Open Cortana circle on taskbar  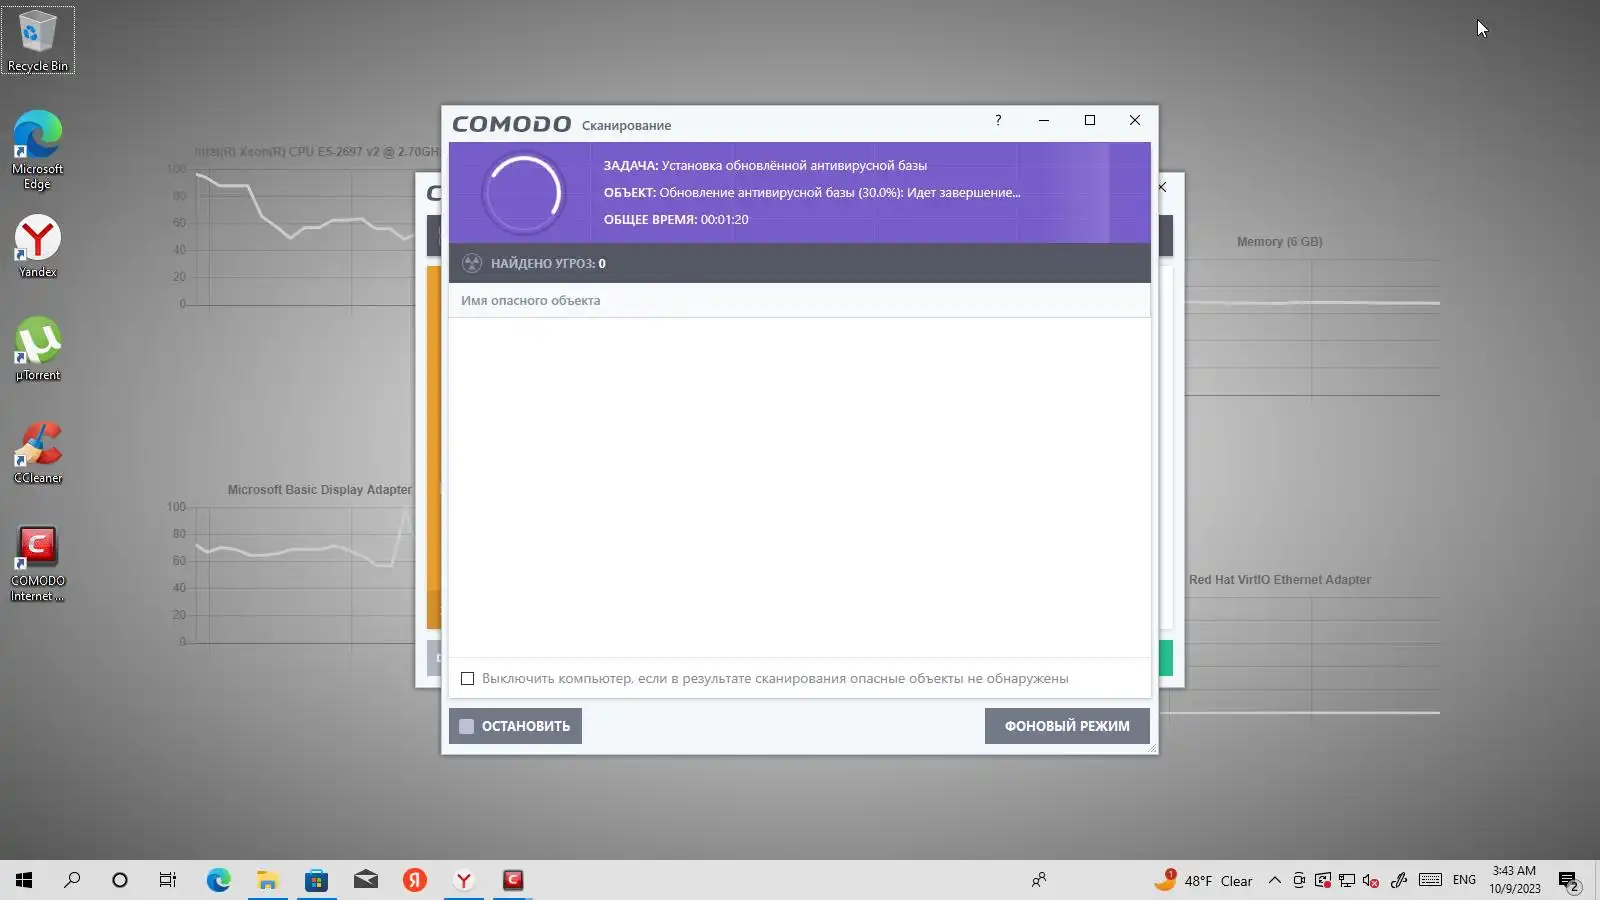(120, 880)
